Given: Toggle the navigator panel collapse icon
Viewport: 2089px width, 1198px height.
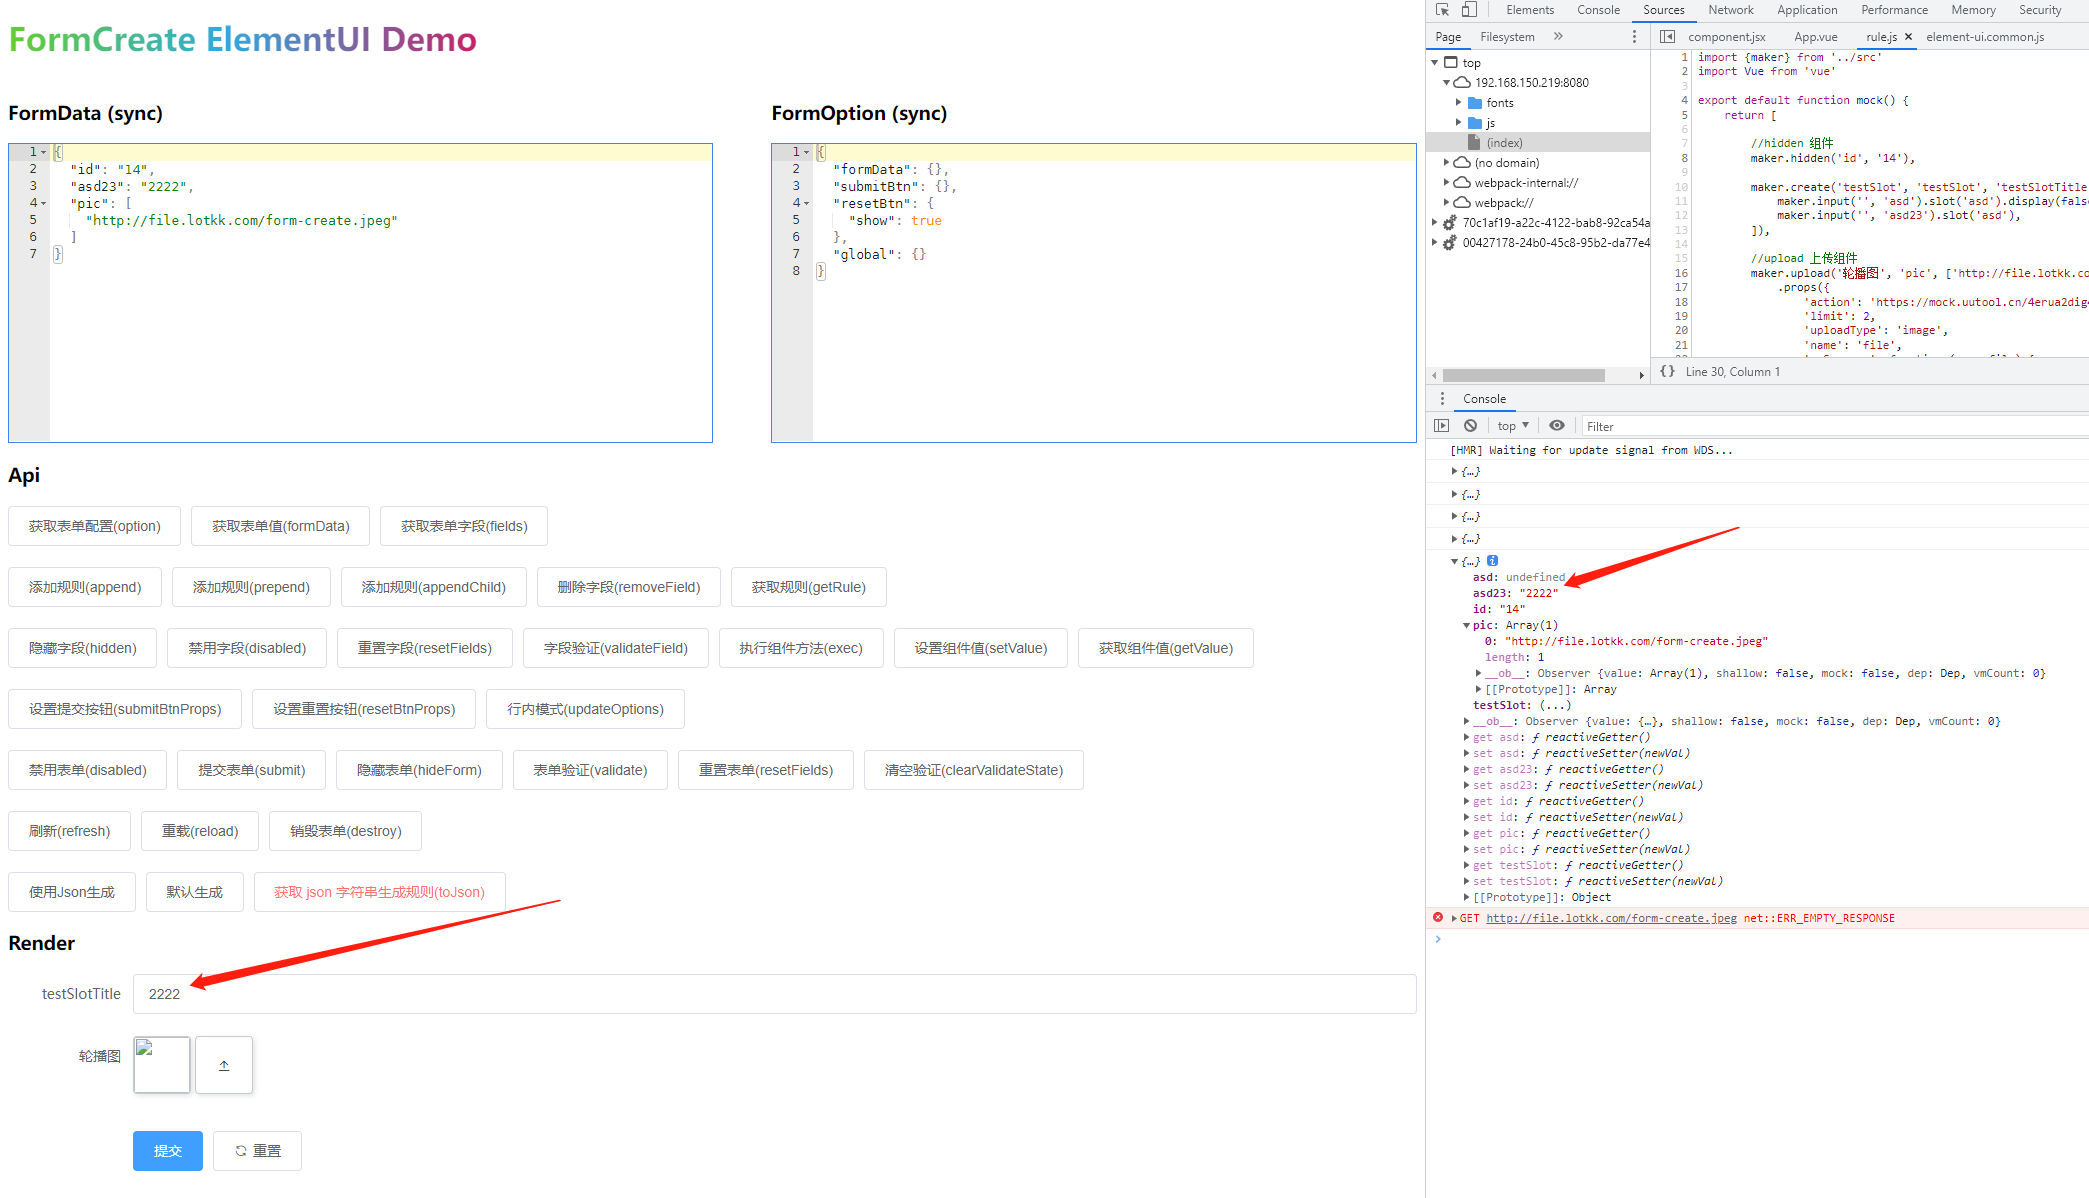Looking at the screenshot, I should [1667, 36].
